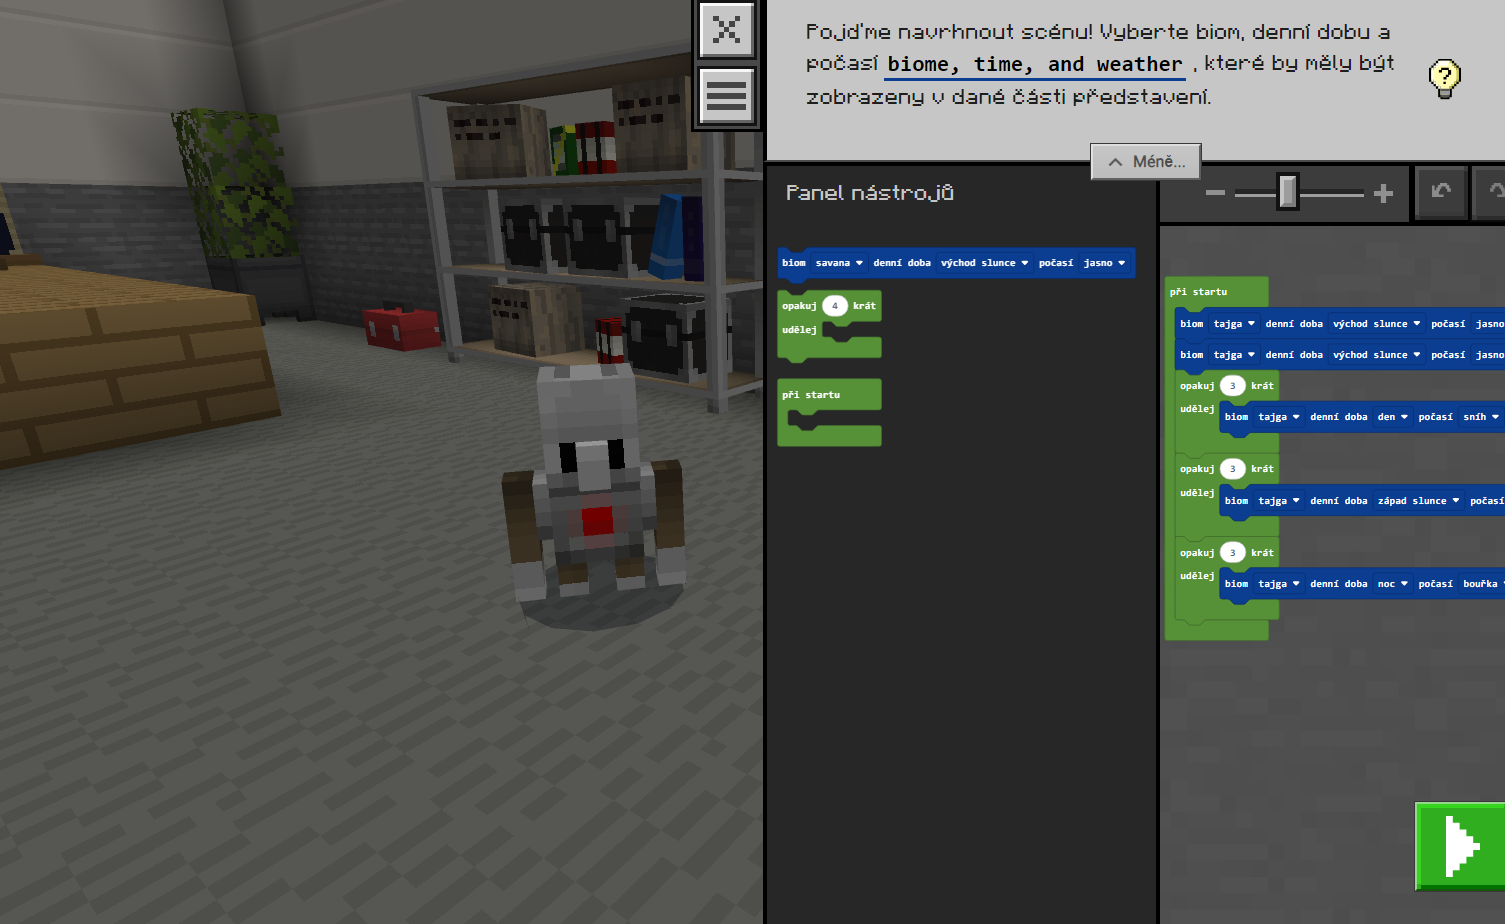Image resolution: width=1505 pixels, height=924 pixels.
Task: Open the toolbox block's jasno weather dropdown
Action: 1104,263
